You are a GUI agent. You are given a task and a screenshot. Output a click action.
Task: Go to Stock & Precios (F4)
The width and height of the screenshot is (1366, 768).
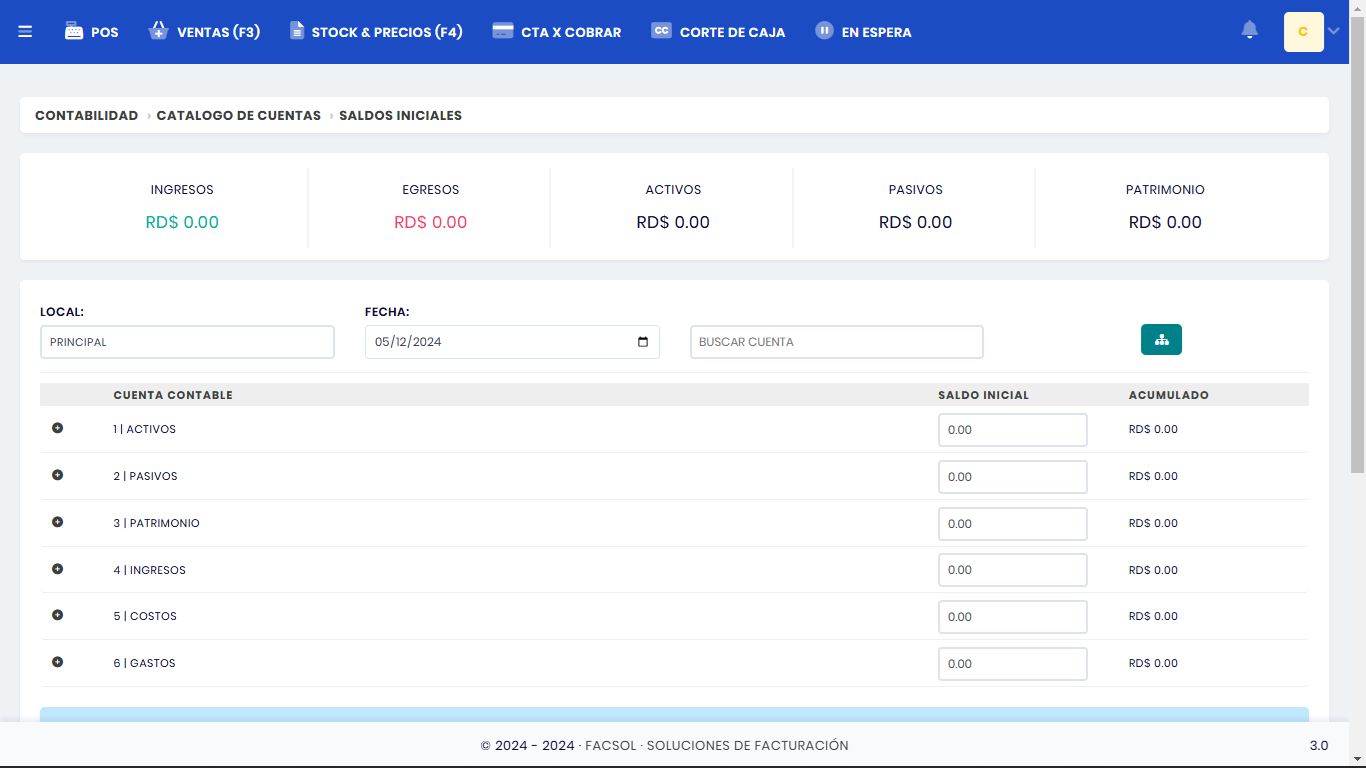click(x=376, y=32)
